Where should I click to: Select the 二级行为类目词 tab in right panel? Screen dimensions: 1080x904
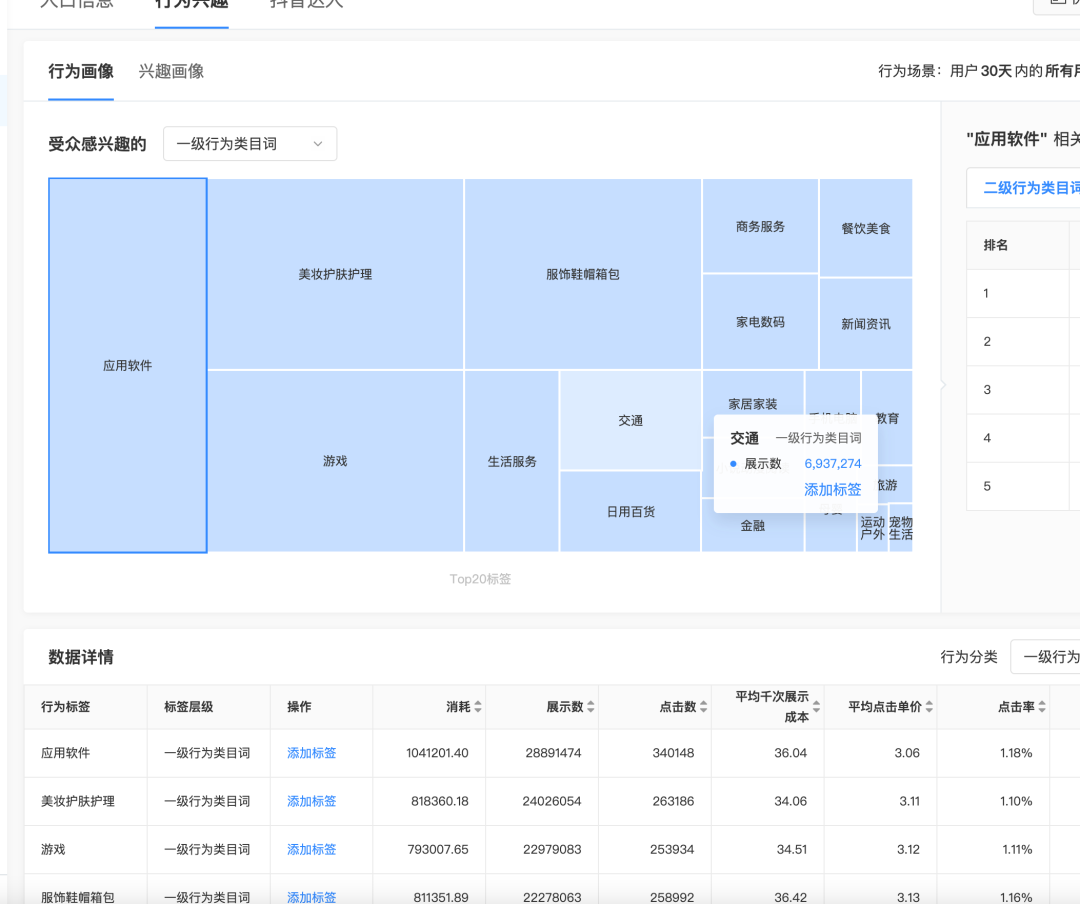tap(1030, 188)
